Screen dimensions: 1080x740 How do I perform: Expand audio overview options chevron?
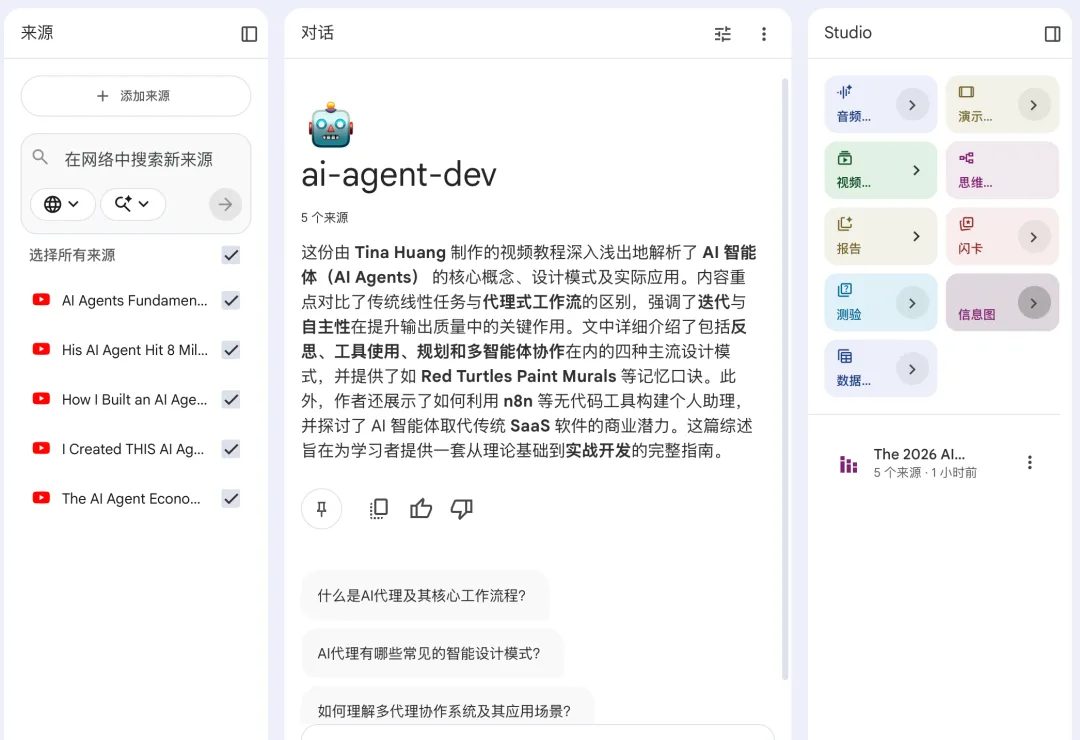click(912, 105)
